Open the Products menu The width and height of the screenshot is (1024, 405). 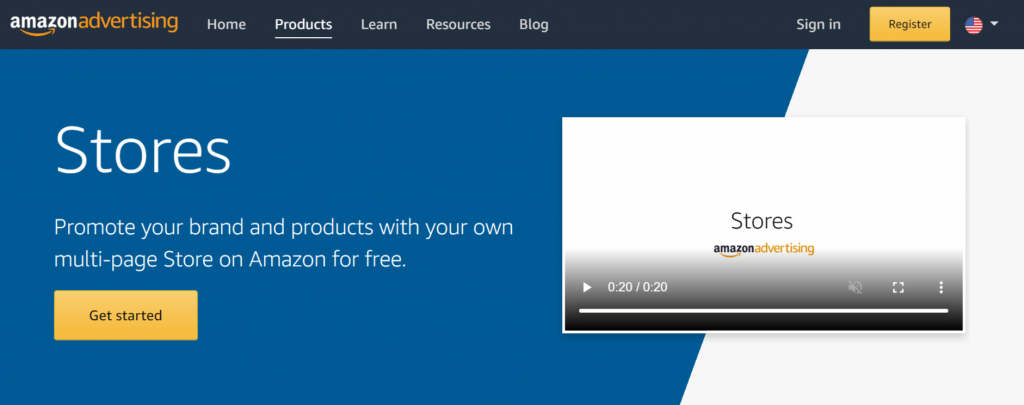(x=303, y=24)
